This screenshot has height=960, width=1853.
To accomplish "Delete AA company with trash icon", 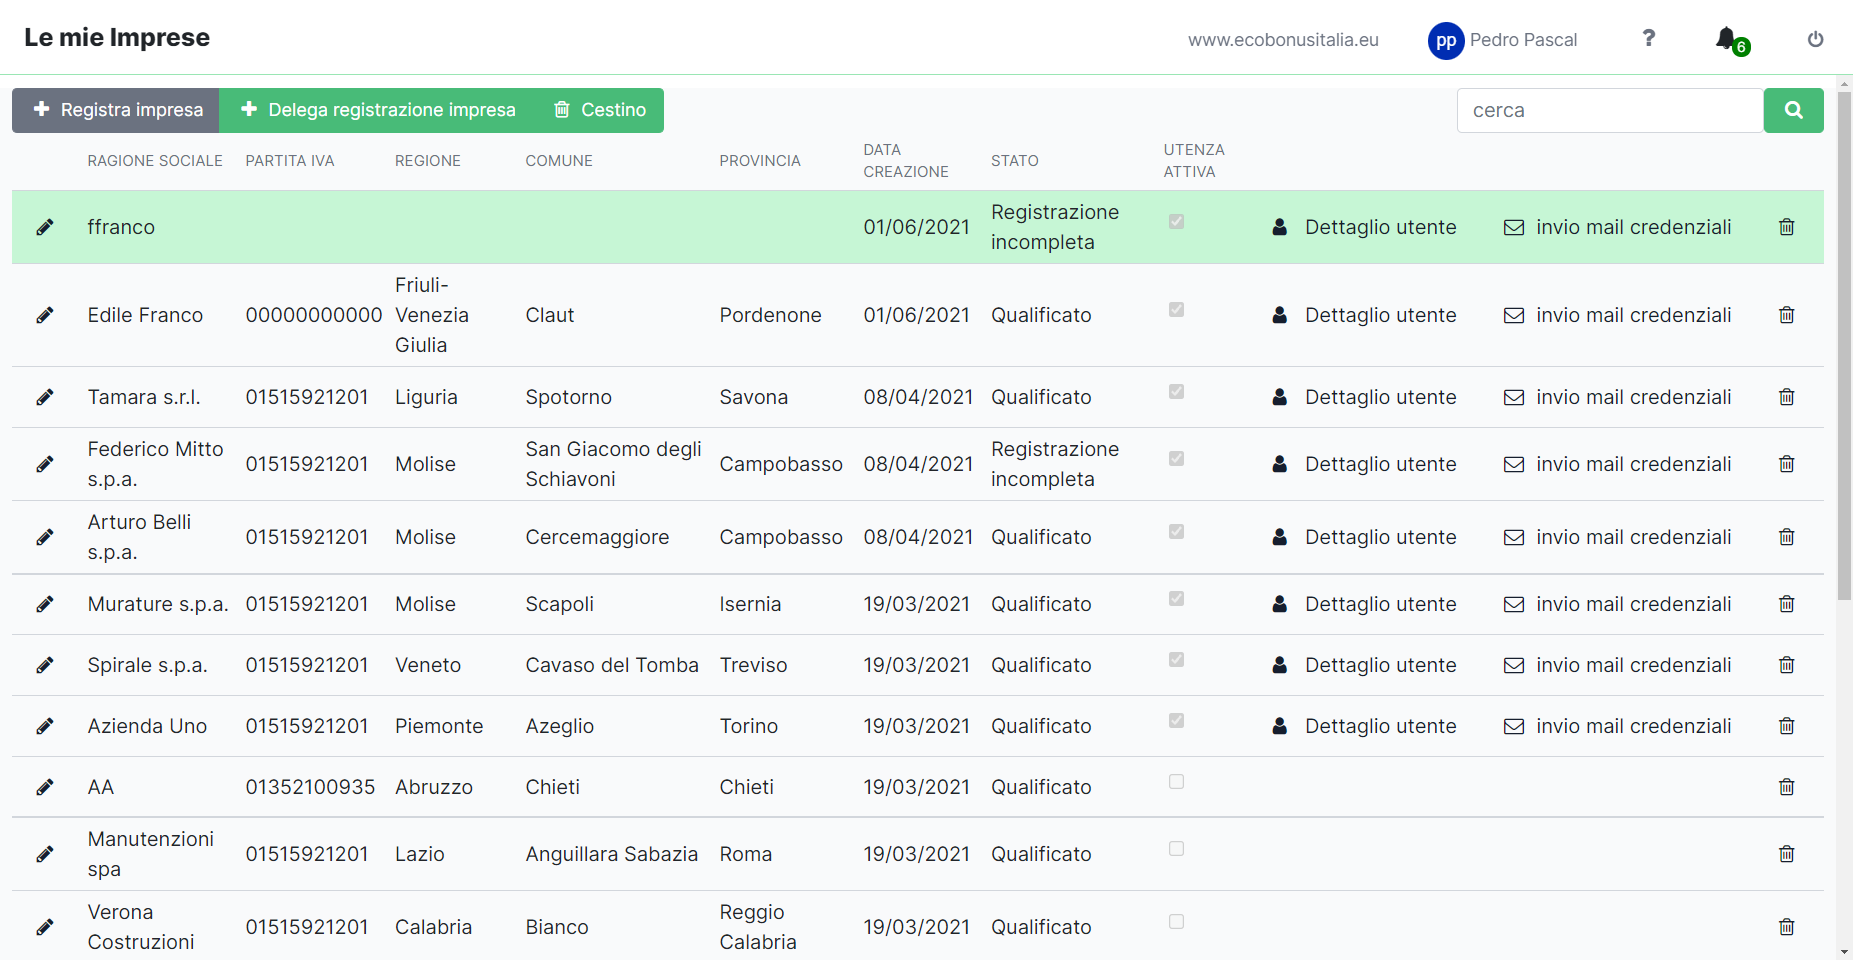I will pos(1787,787).
